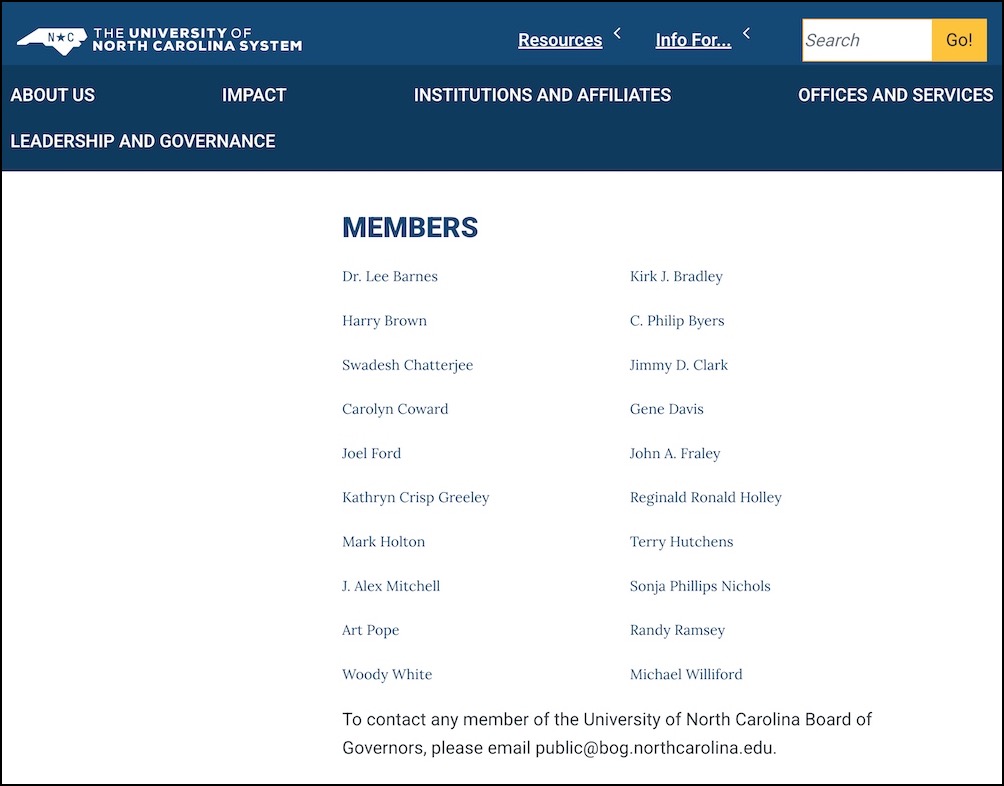Viewport: 1004px width, 786px height.
Task: Open C. Philip Byers member link
Action: click(x=677, y=321)
